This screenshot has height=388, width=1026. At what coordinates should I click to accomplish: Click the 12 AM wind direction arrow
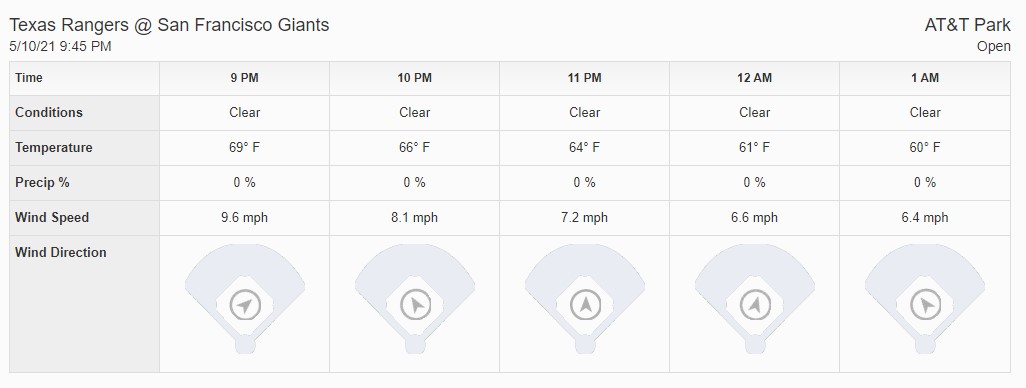coord(754,304)
